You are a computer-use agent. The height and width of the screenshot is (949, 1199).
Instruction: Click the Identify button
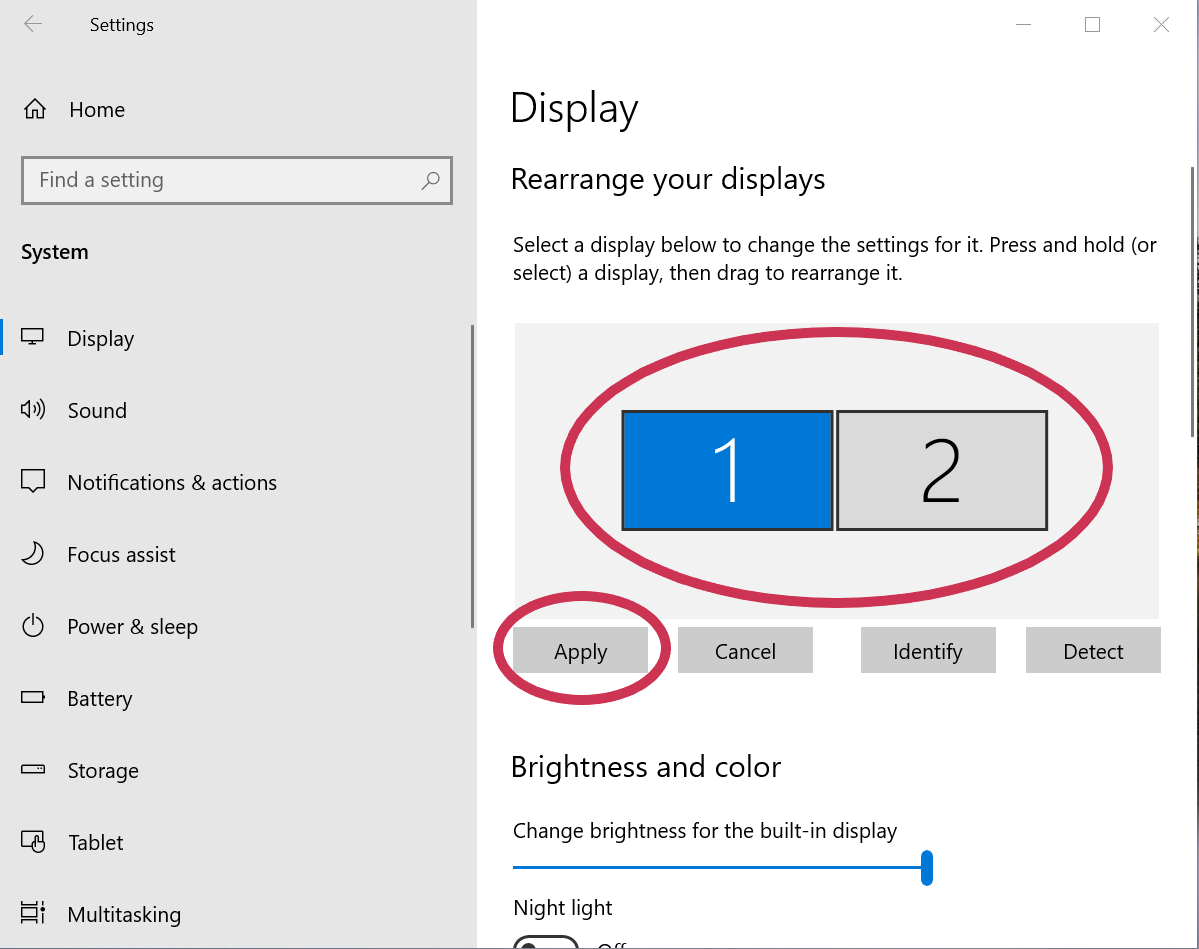point(927,651)
